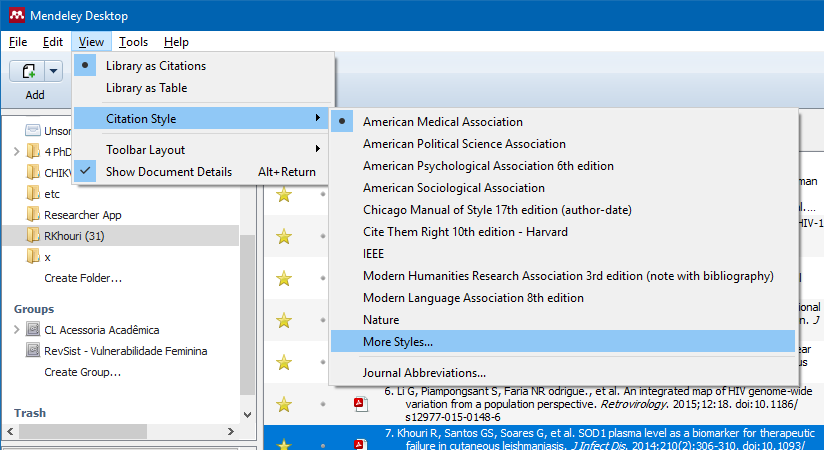Click the sidebar horizontal scrollbar thumb
Screen dimensions: 824x450
(83, 432)
